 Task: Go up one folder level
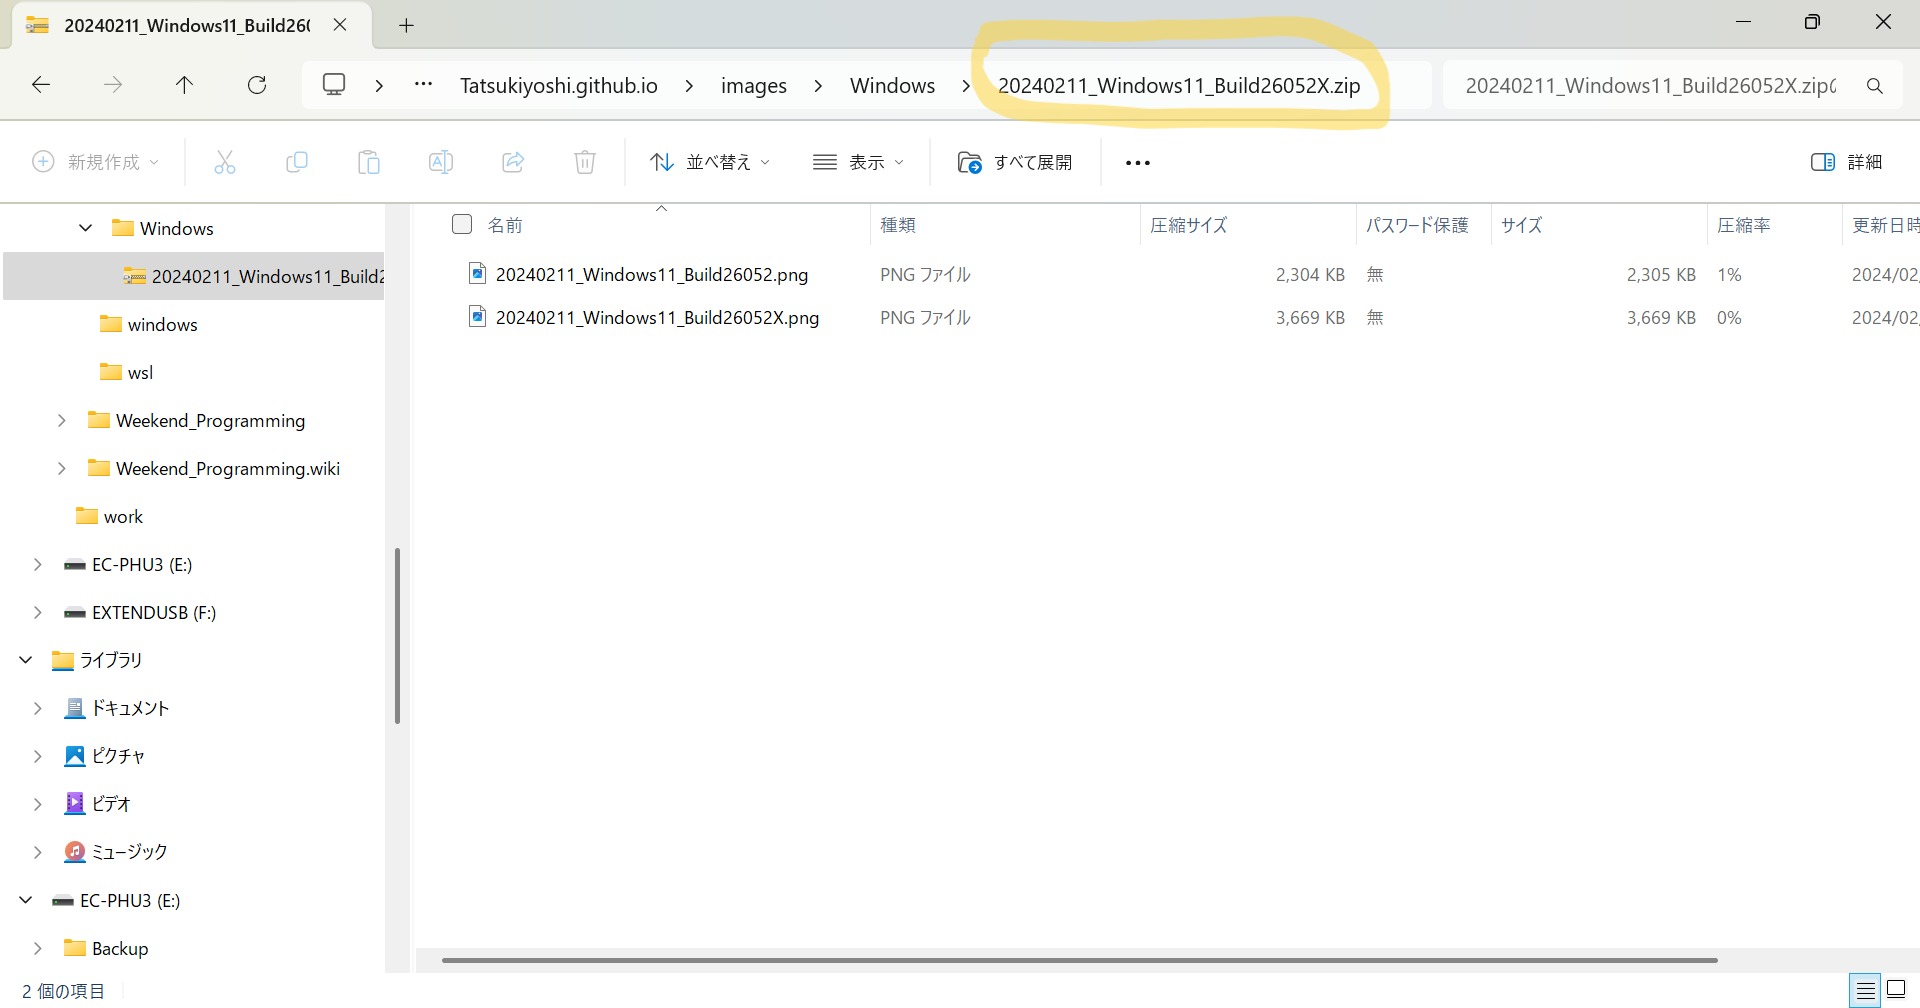tap(185, 85)
